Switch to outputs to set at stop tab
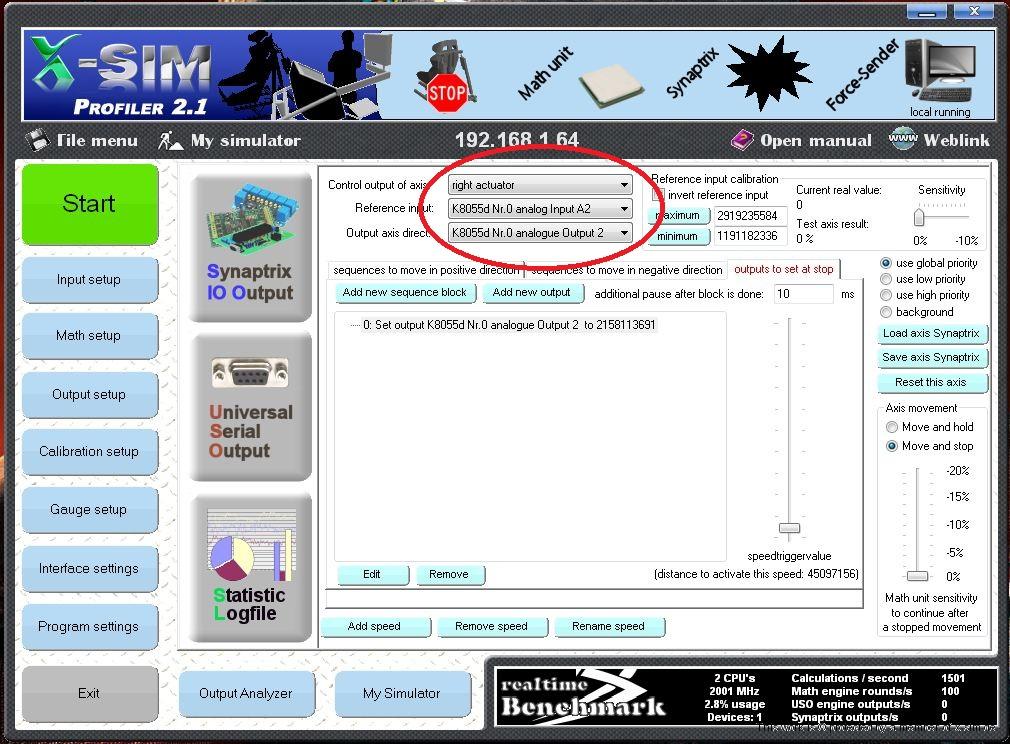Screen dimensions: 1010x744 coord(783,269)
